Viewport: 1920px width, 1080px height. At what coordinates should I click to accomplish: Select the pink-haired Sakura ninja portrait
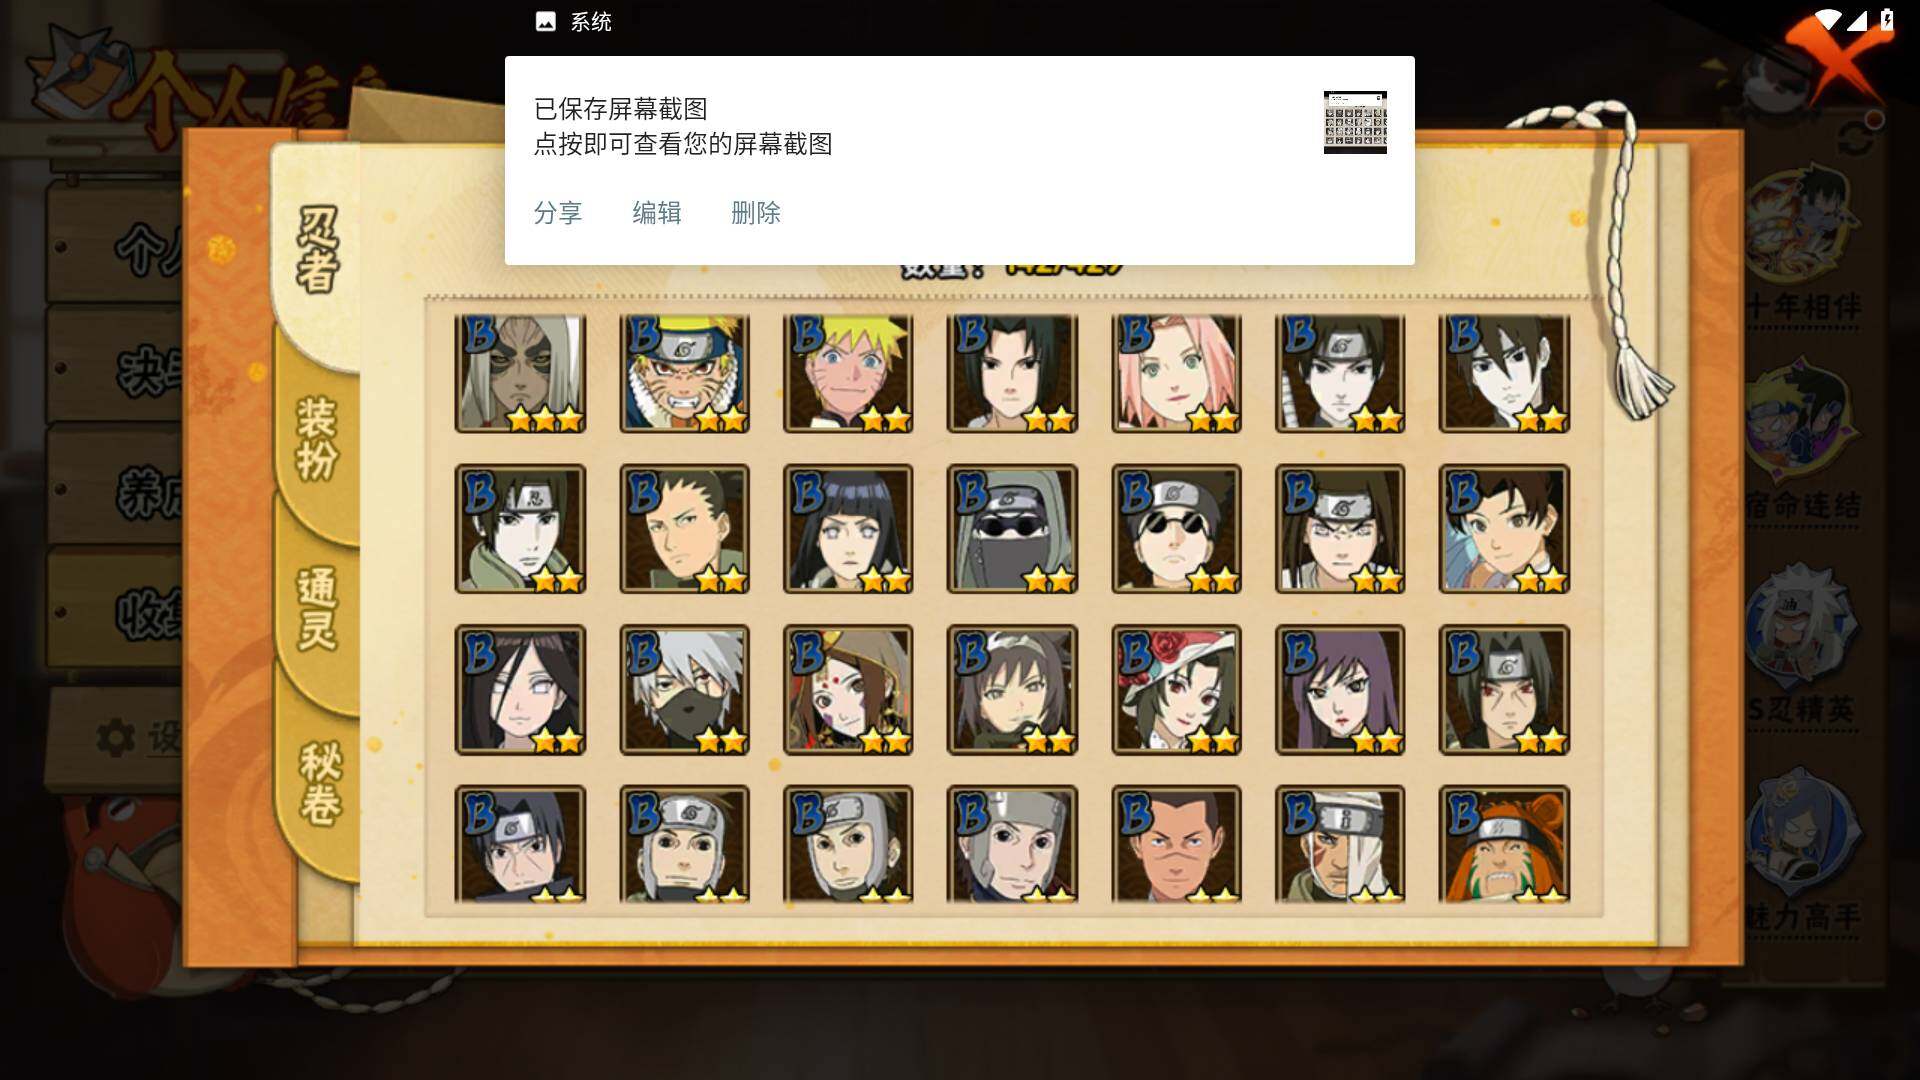[1176, 373]
